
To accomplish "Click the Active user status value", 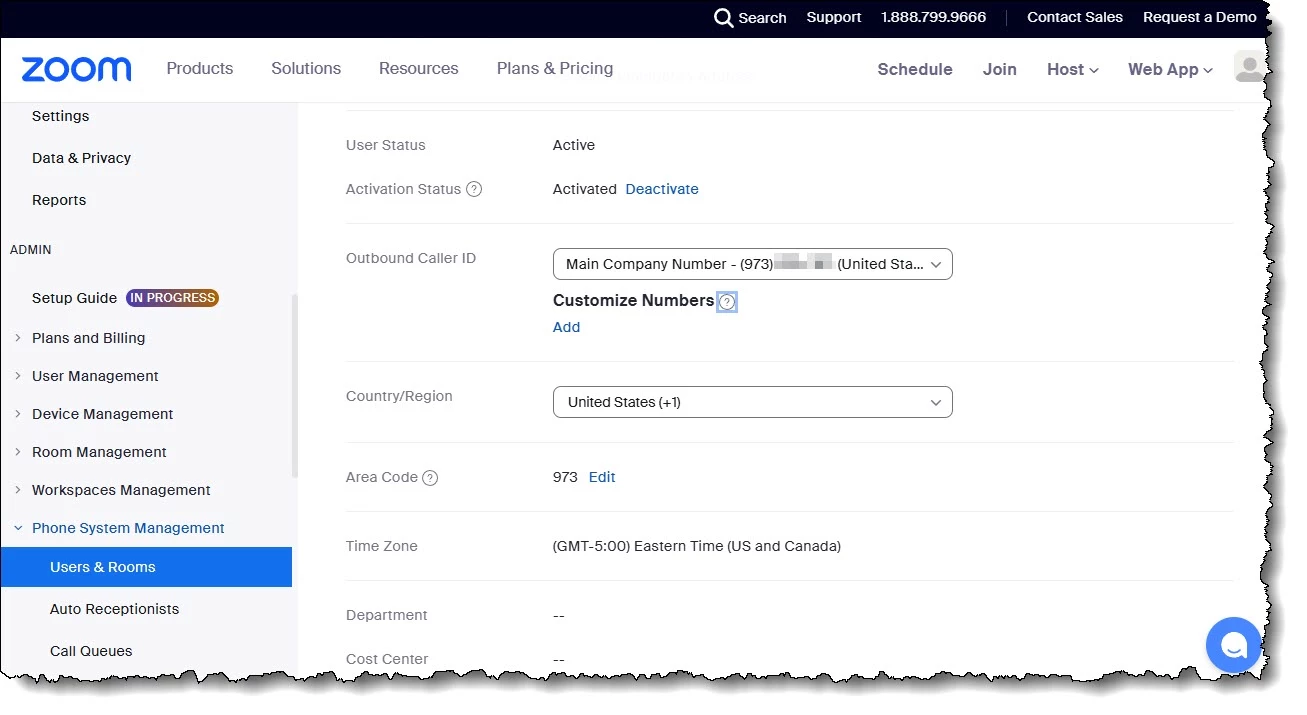I will coord(574,145).
